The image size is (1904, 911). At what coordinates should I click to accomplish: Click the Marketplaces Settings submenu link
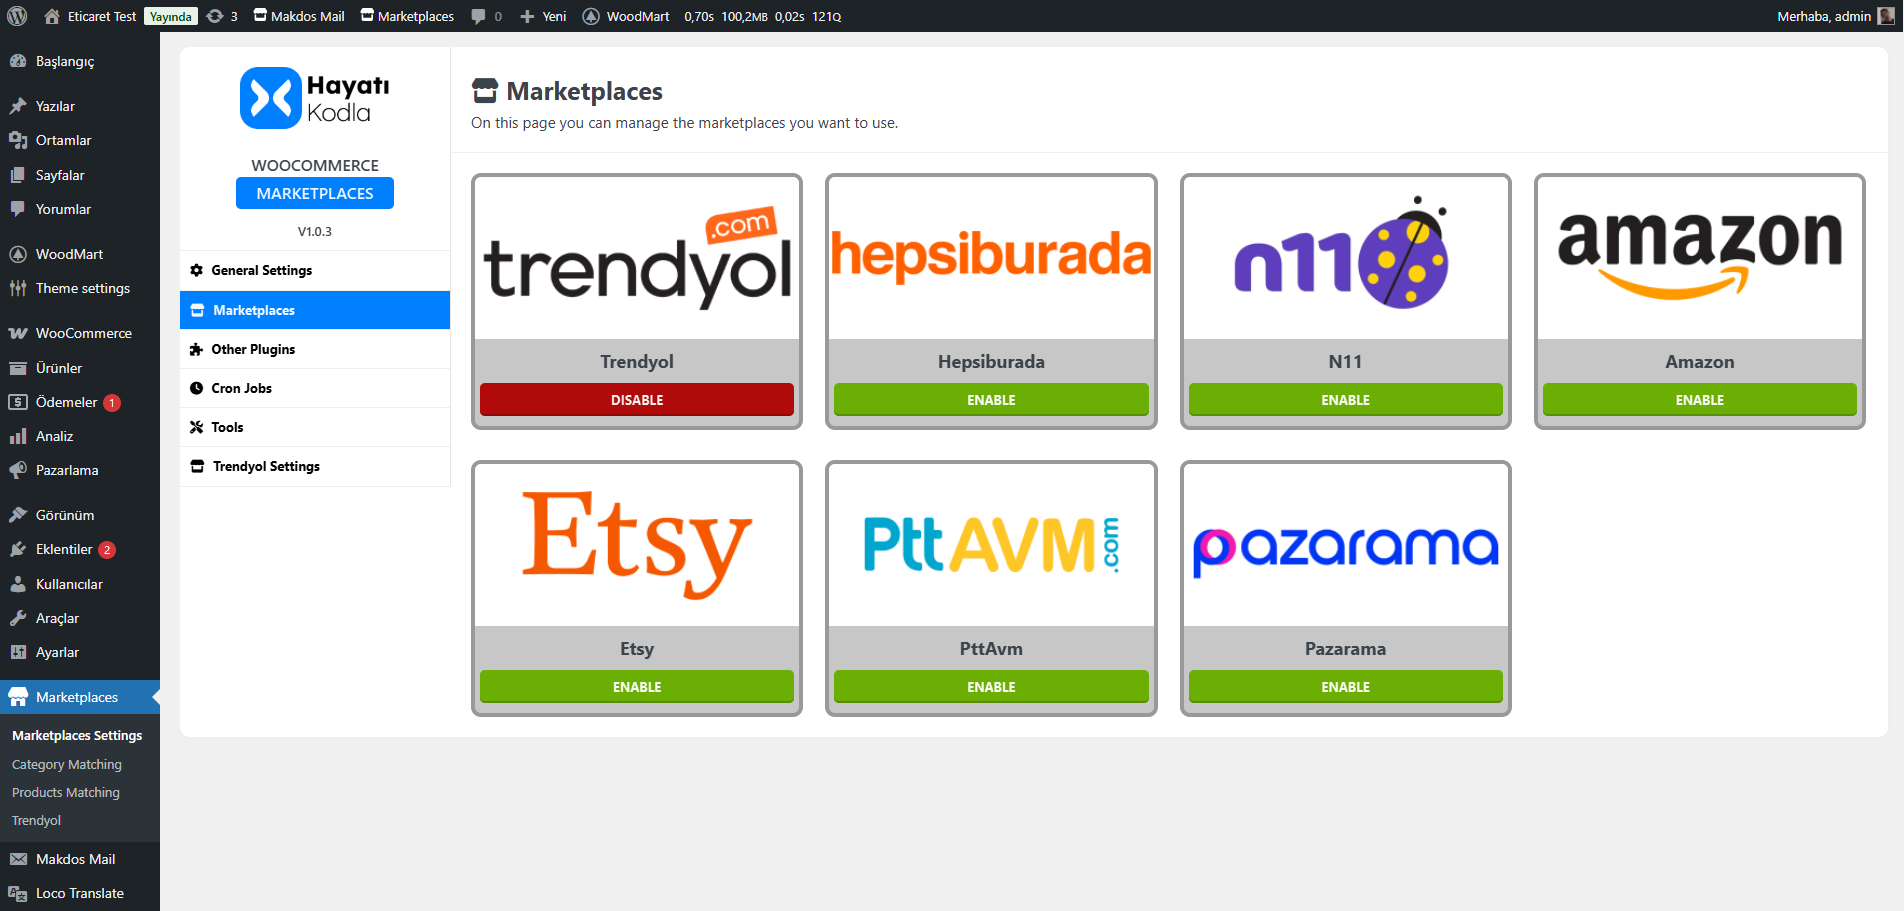(x=77, y=735)
